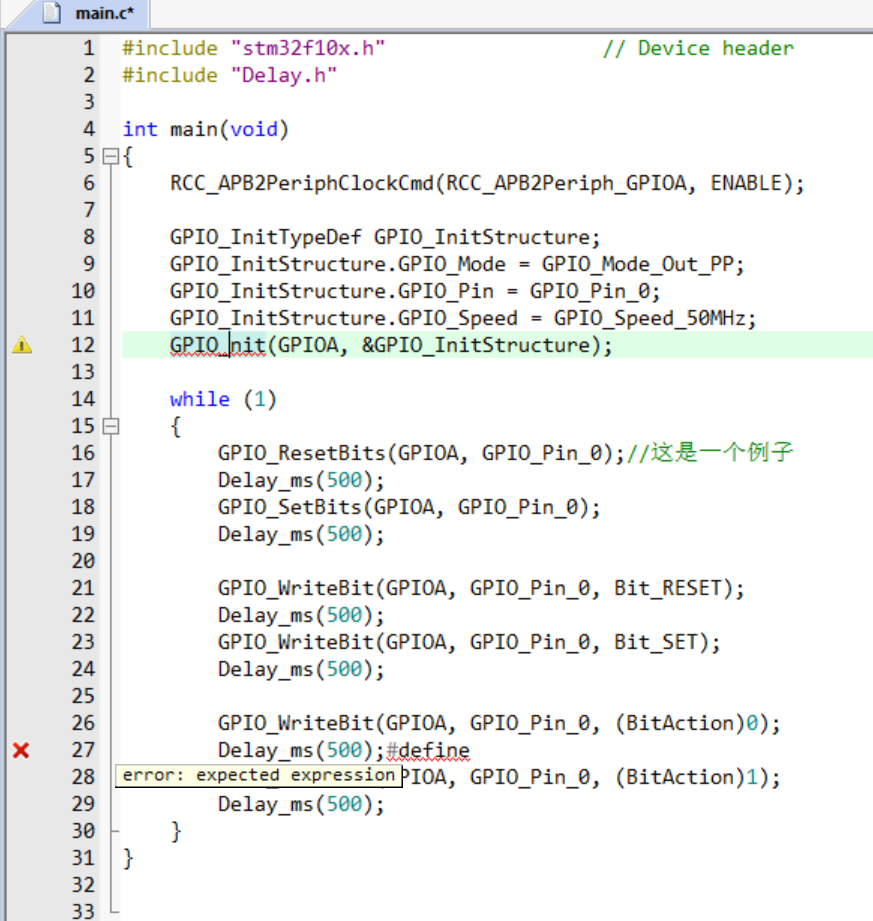Click Delay_ms(500) on line 29
873x921 pixels.
pos(296,804)
